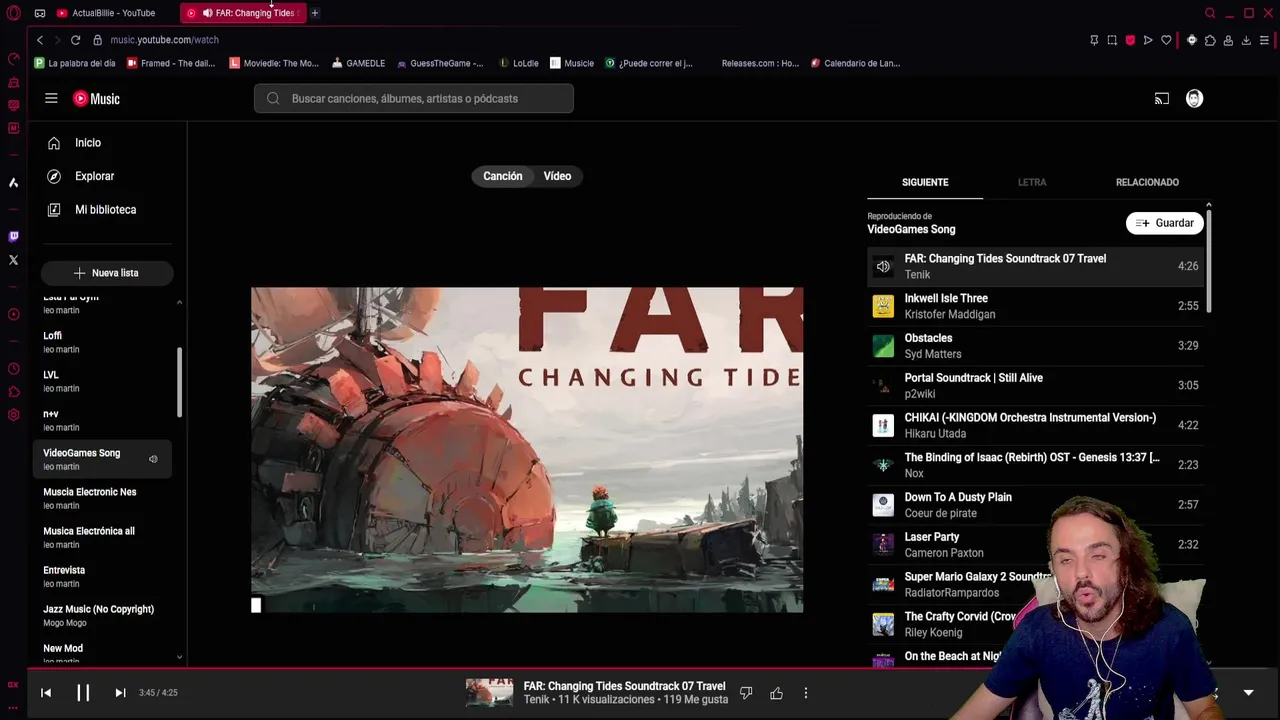The image size is (1280, 720).
Task: Open the user account avatar
Action: click(x=1194, y=98)
